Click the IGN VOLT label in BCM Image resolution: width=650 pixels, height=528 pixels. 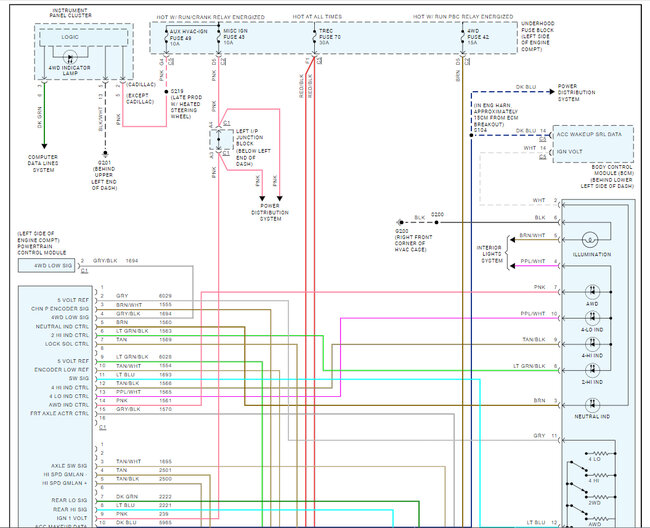(569, 152)
